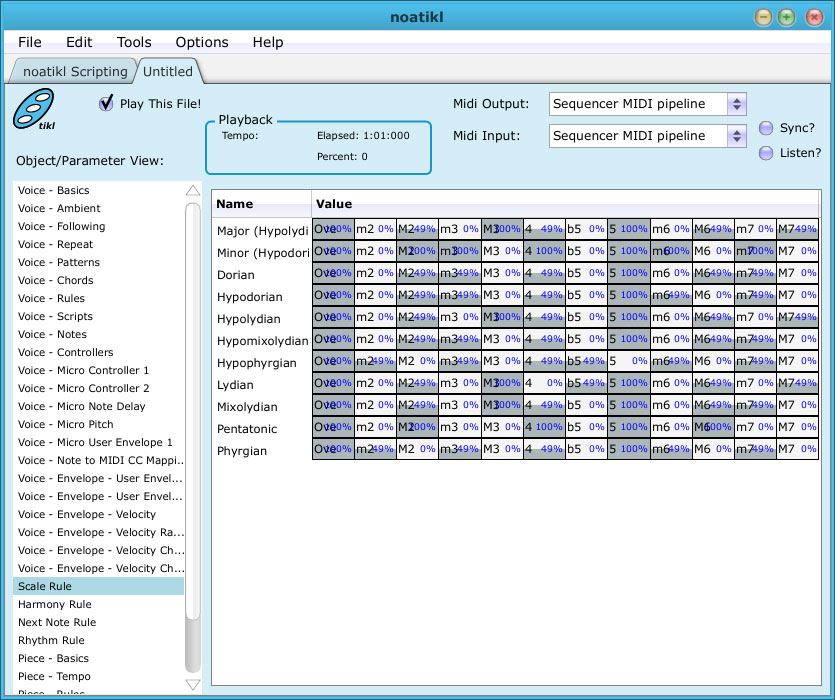This screenshot has width=835, height=700.
Task: Click the list scroll up arrow
Action: pyautogui.click(x=193, y=190)
